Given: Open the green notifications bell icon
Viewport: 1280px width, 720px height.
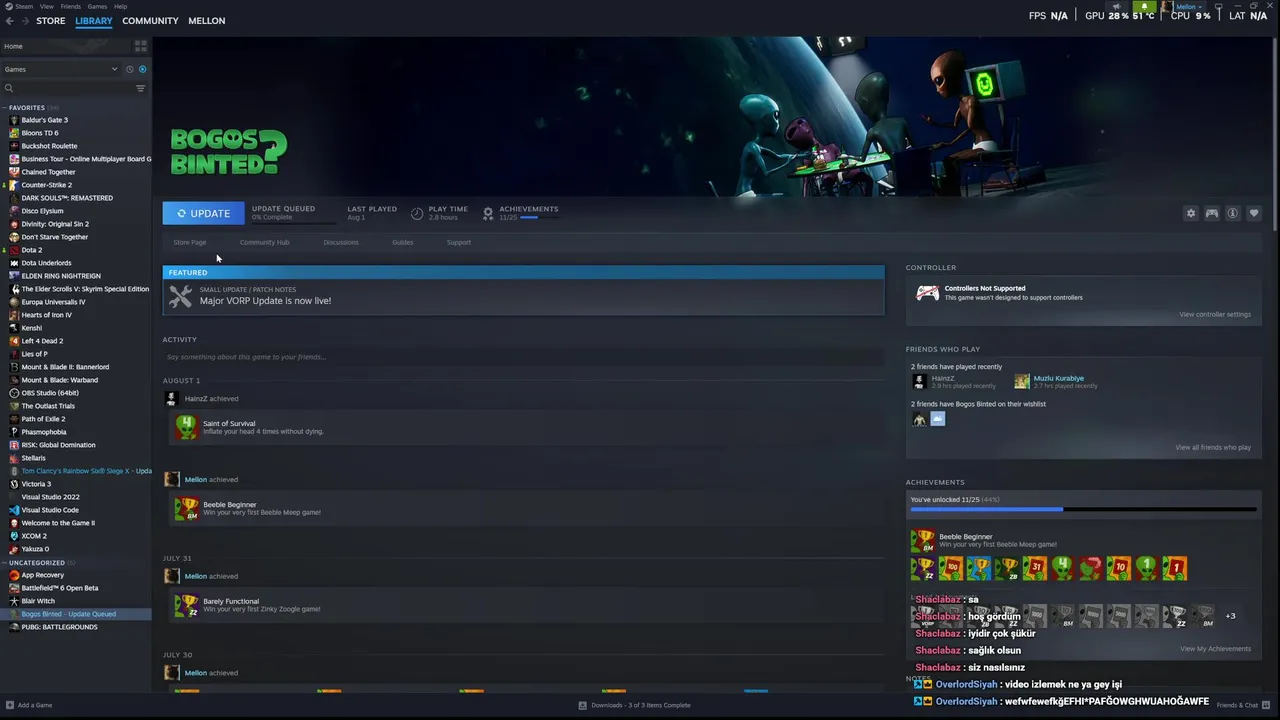Looking at the screenshot, I should pos(1144,7).
